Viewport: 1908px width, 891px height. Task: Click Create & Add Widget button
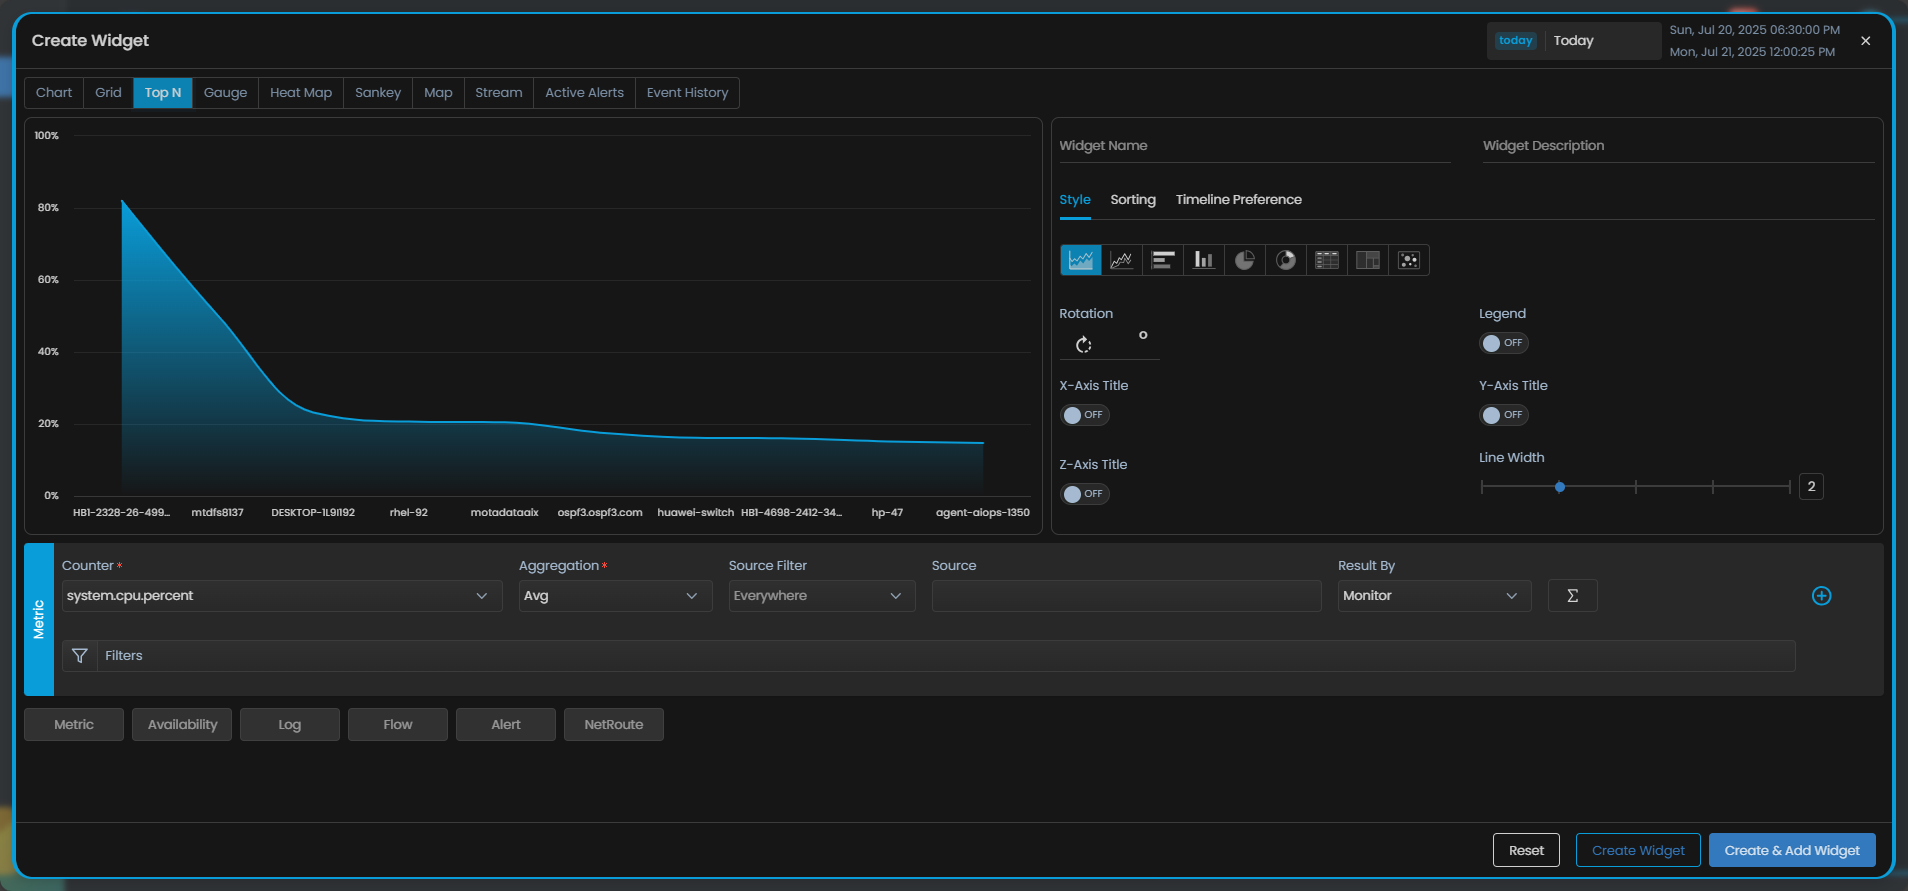(1792, 850)
